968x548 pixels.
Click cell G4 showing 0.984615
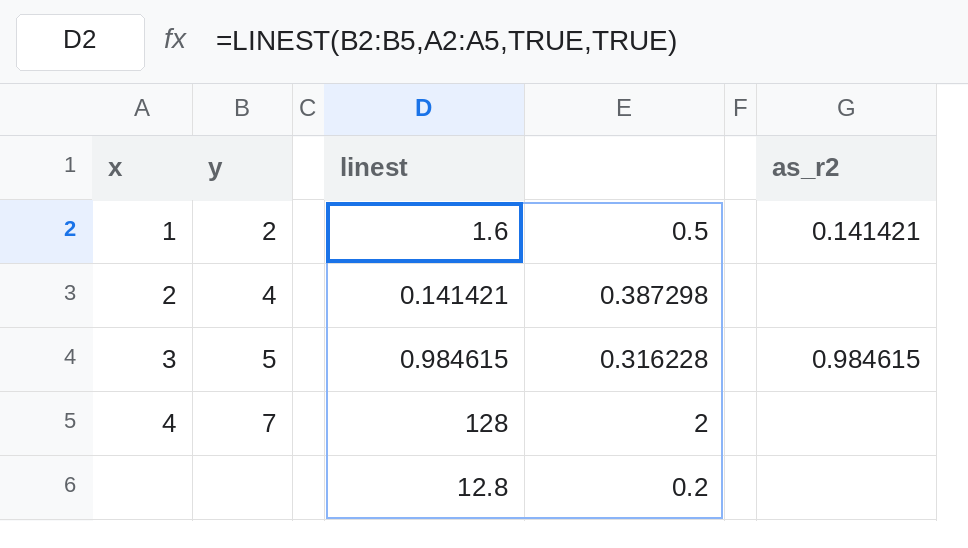(x=846, y=360)
